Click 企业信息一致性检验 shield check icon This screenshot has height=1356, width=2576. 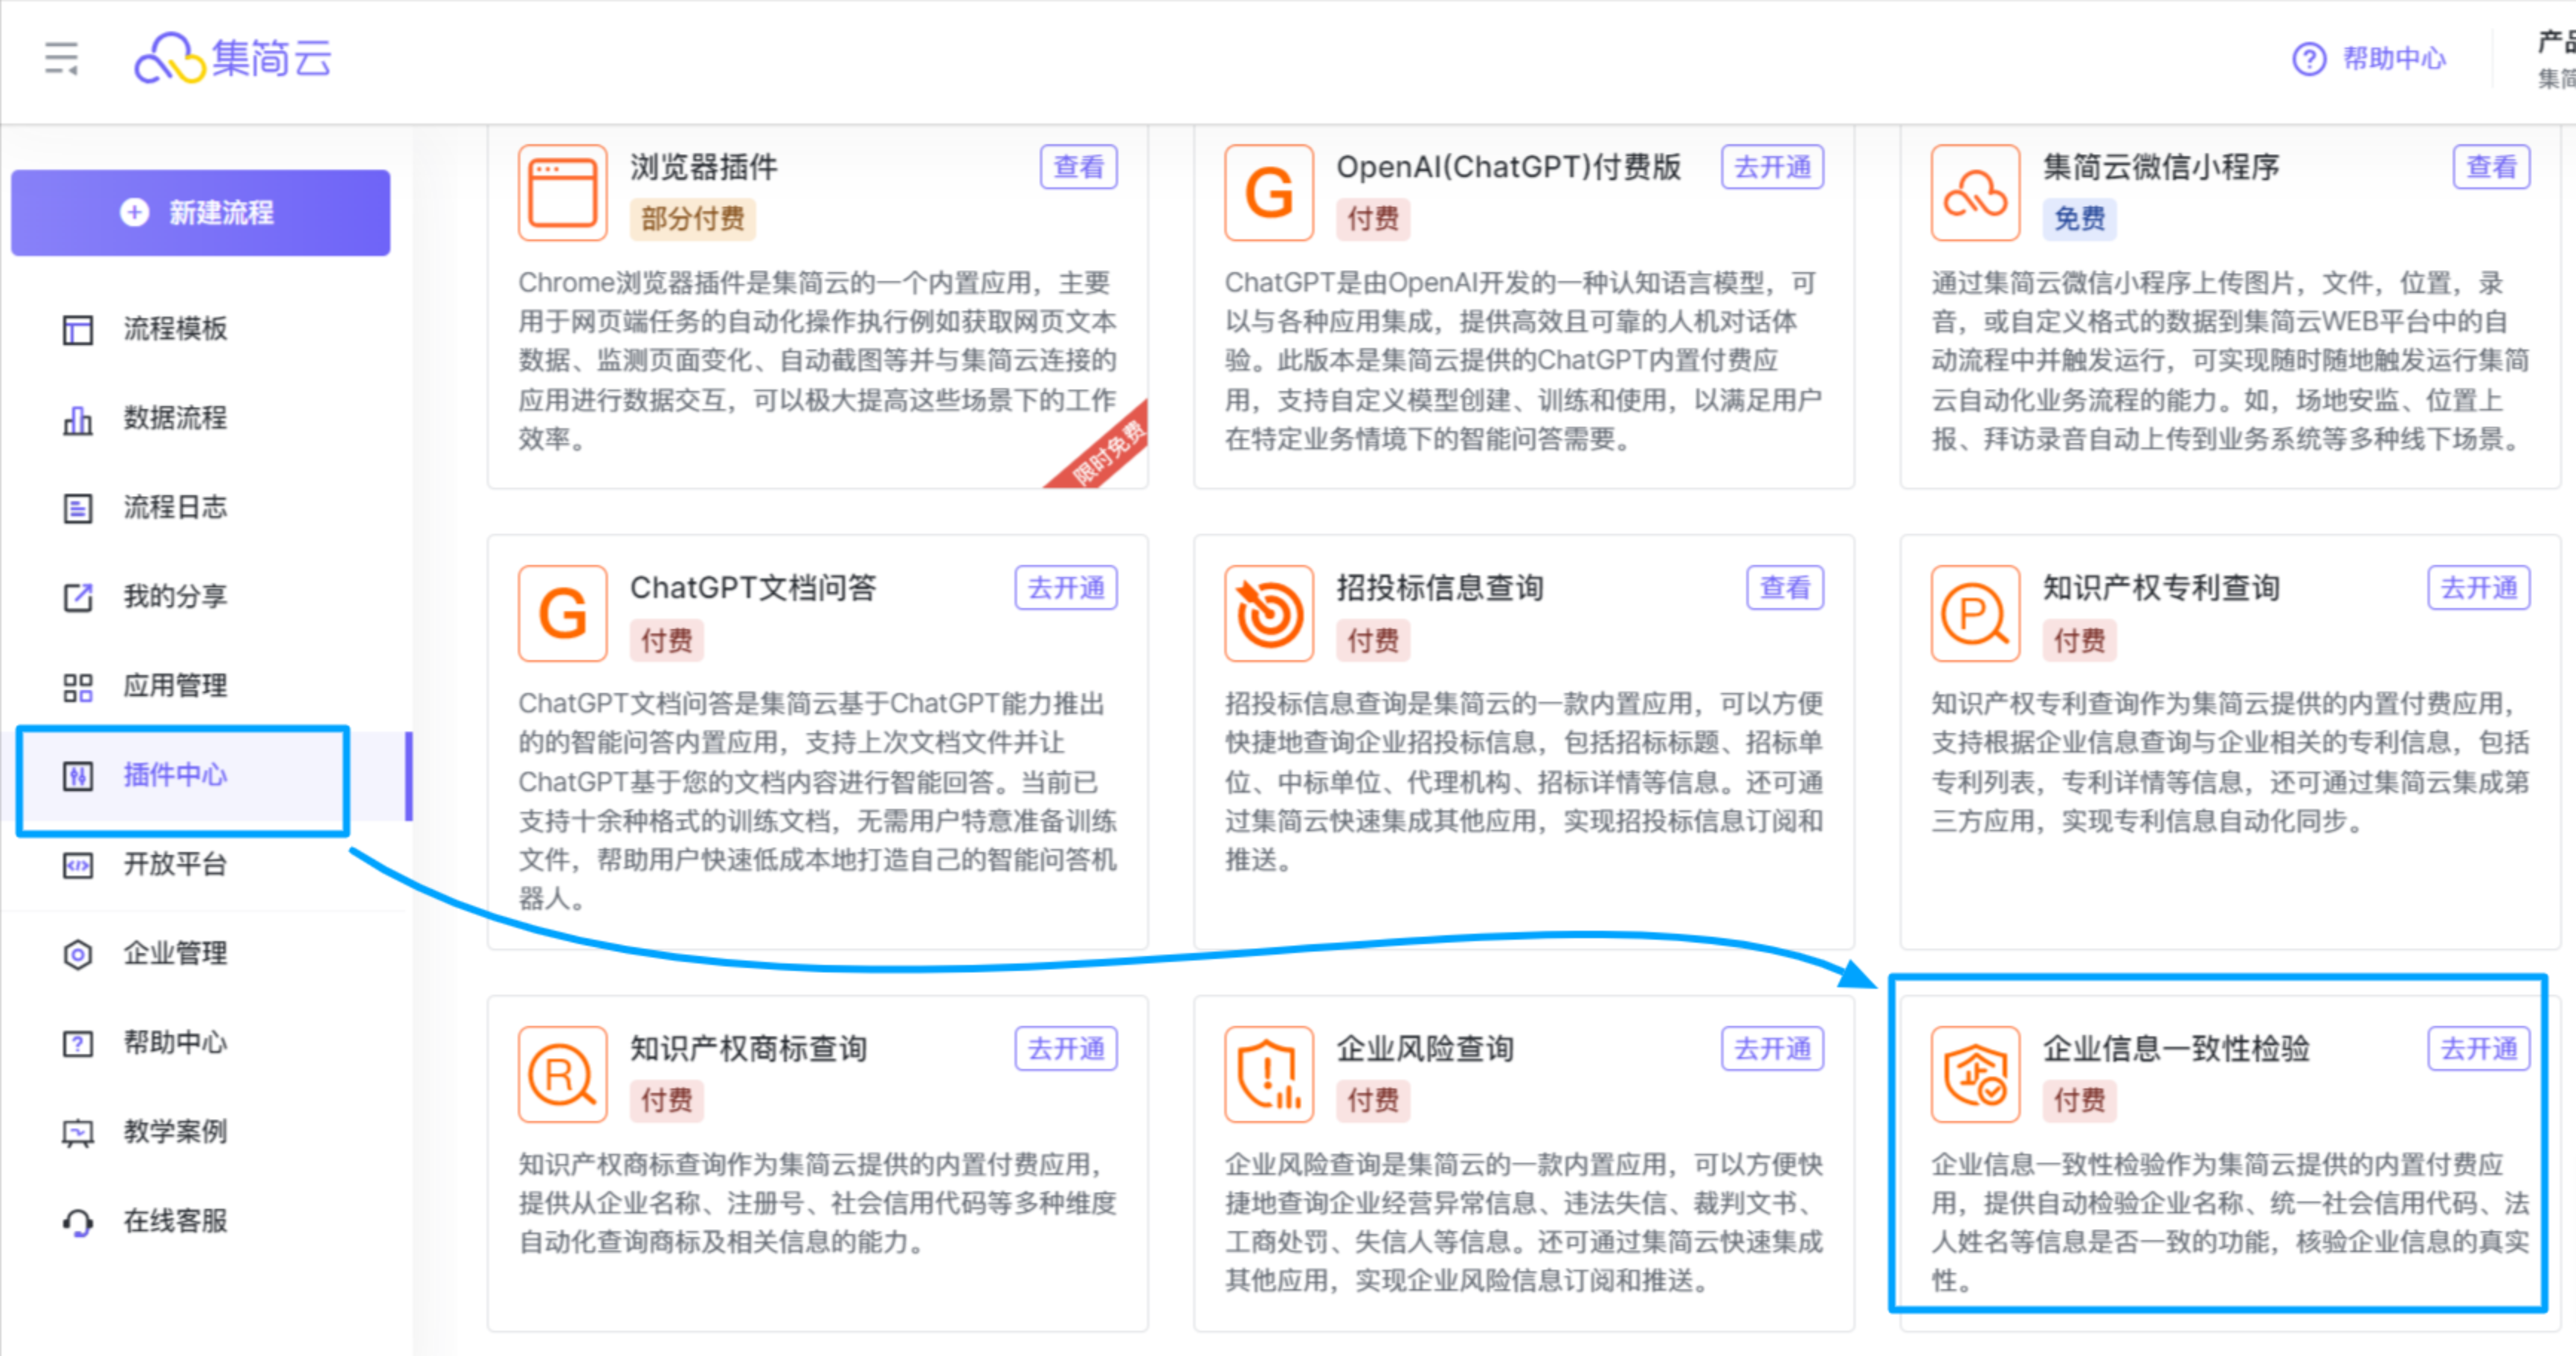[x=1976, y=1075]
